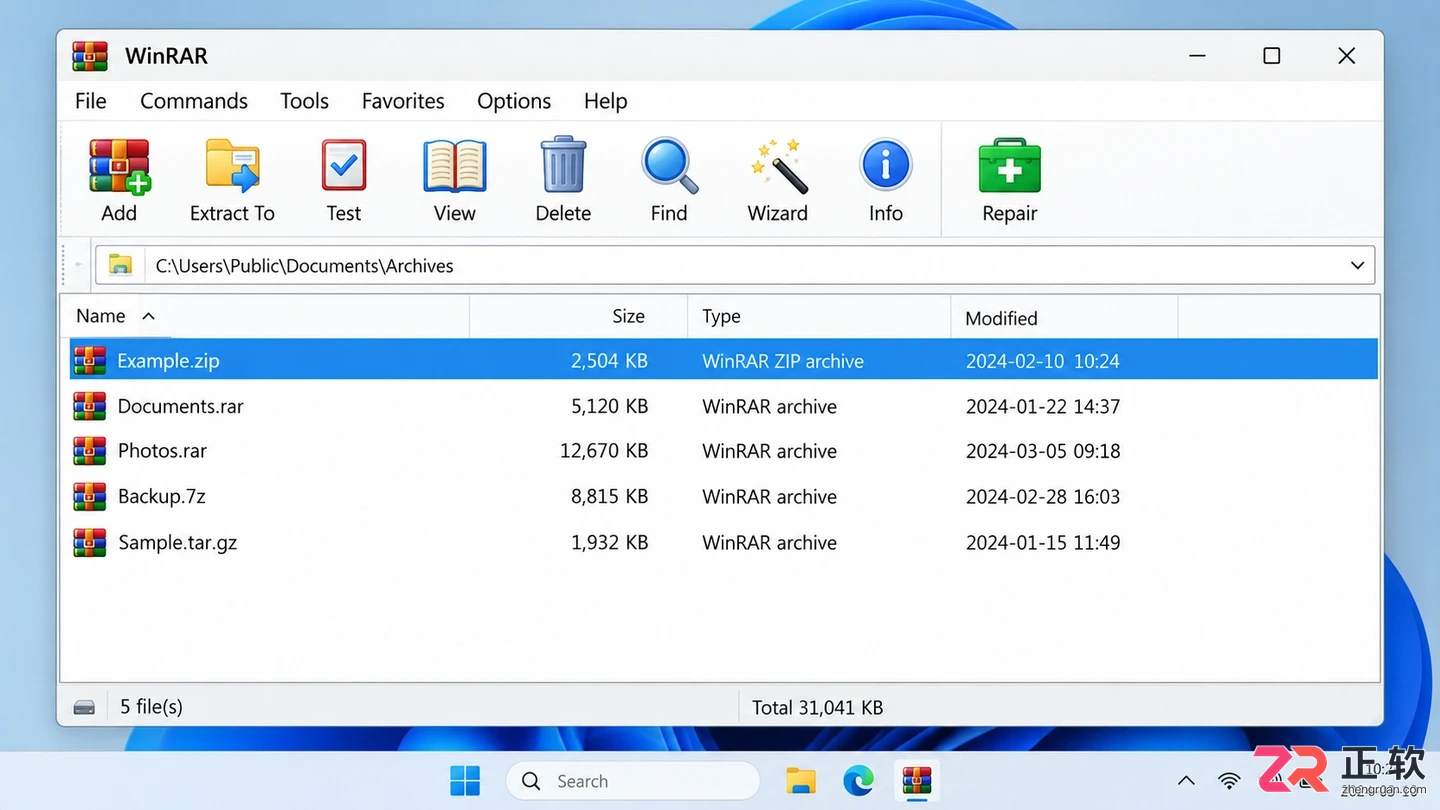
Task: Launch the Wizard wand tool
Action: [x=778, y=166]
